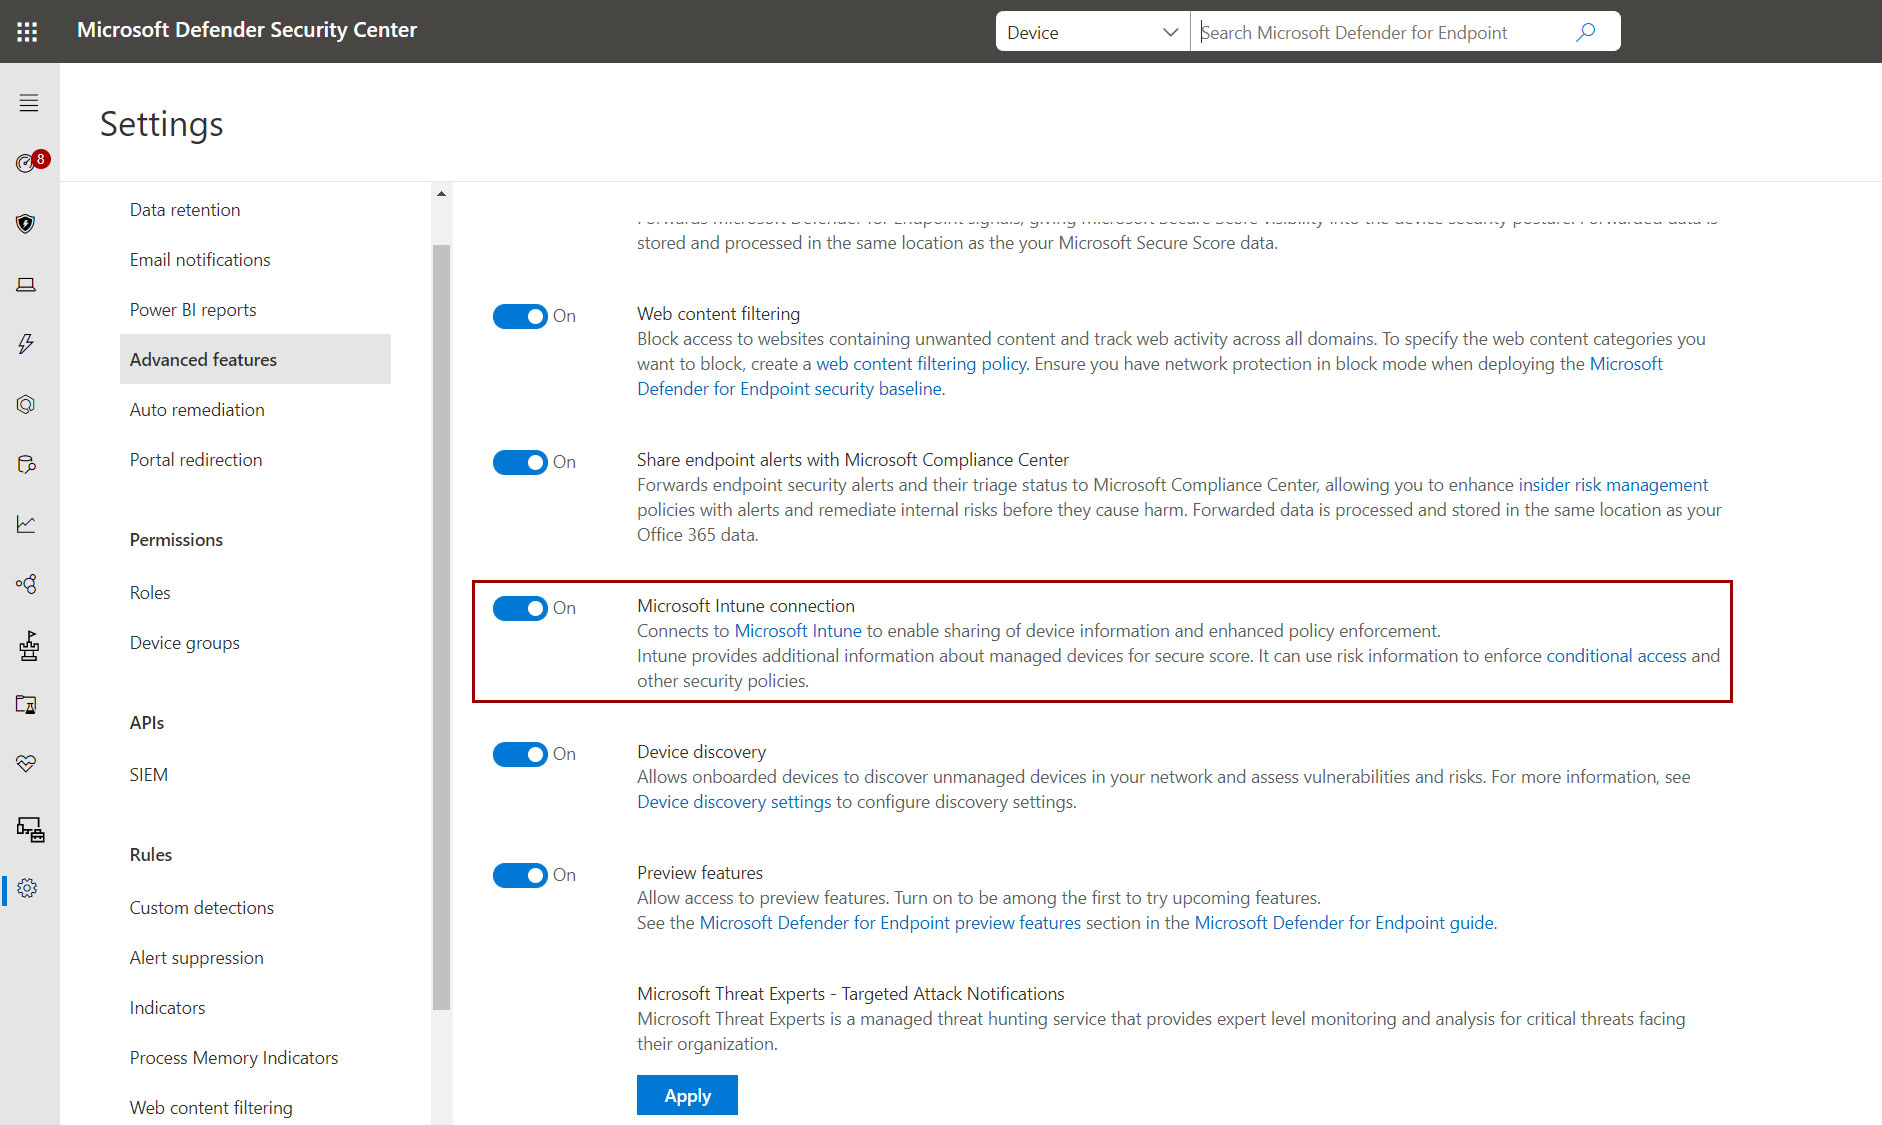Screen dimensions: 1882x1125
Task: Open the lightning bolt action center icon
Action: point(26,344)
